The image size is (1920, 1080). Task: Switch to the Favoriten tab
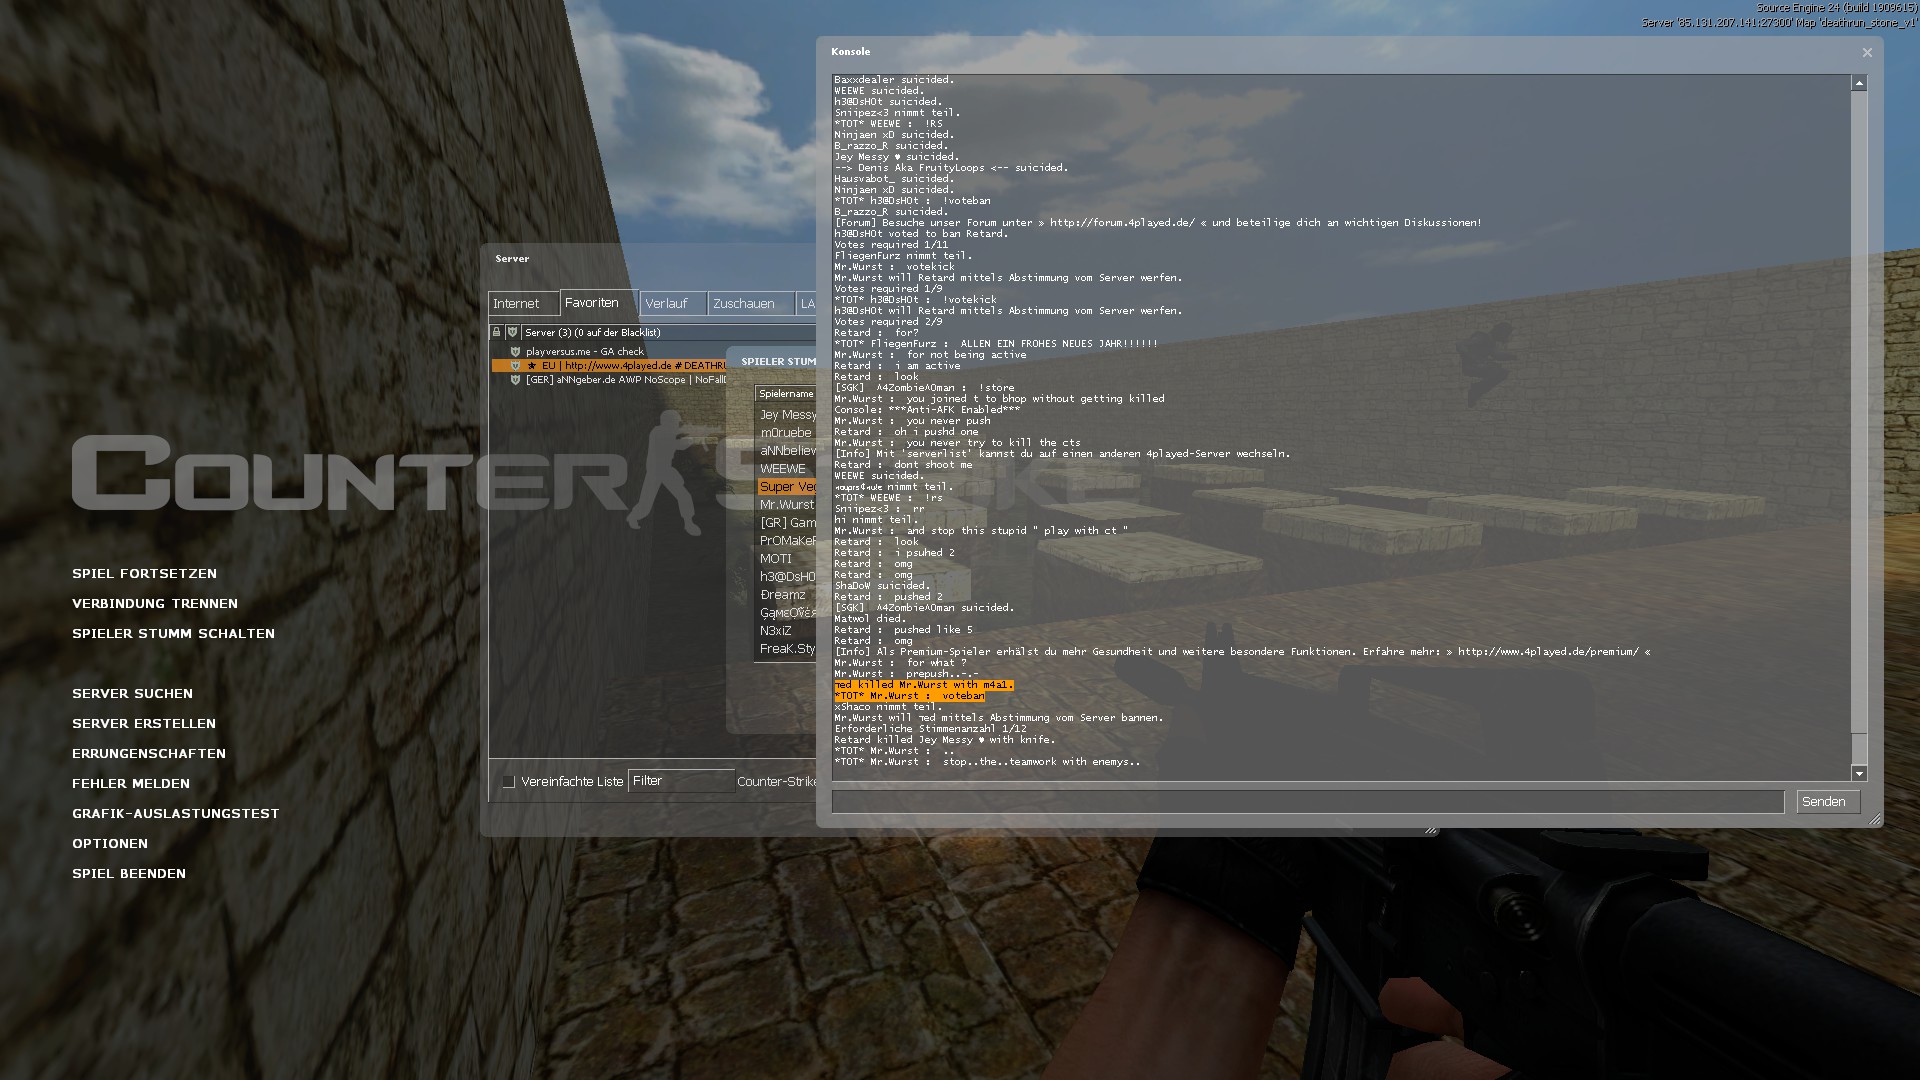(x=597, y=303)
